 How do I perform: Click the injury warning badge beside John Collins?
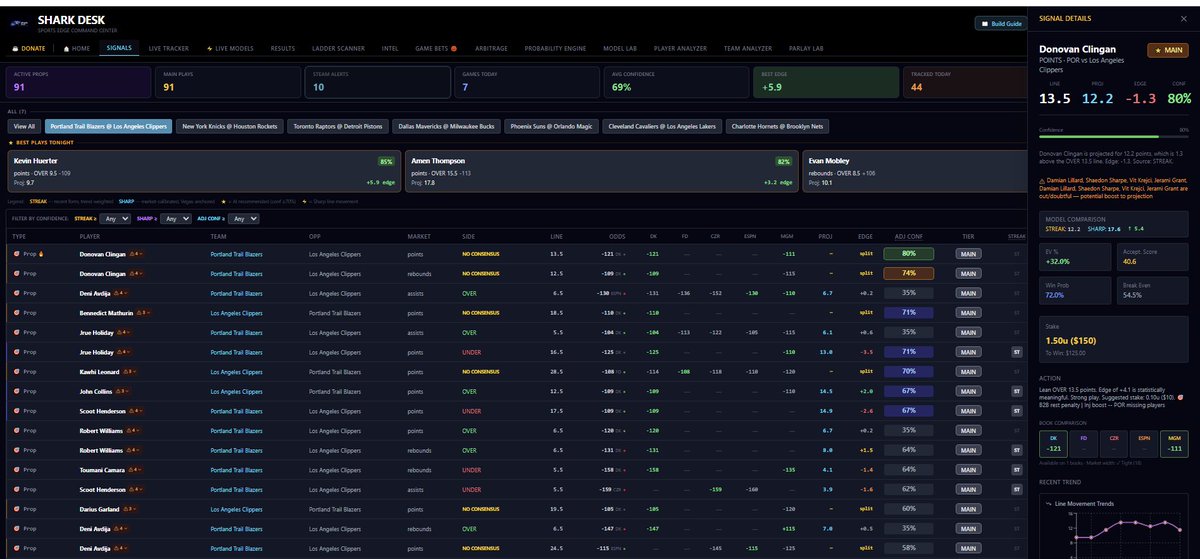tap(122, 391)
